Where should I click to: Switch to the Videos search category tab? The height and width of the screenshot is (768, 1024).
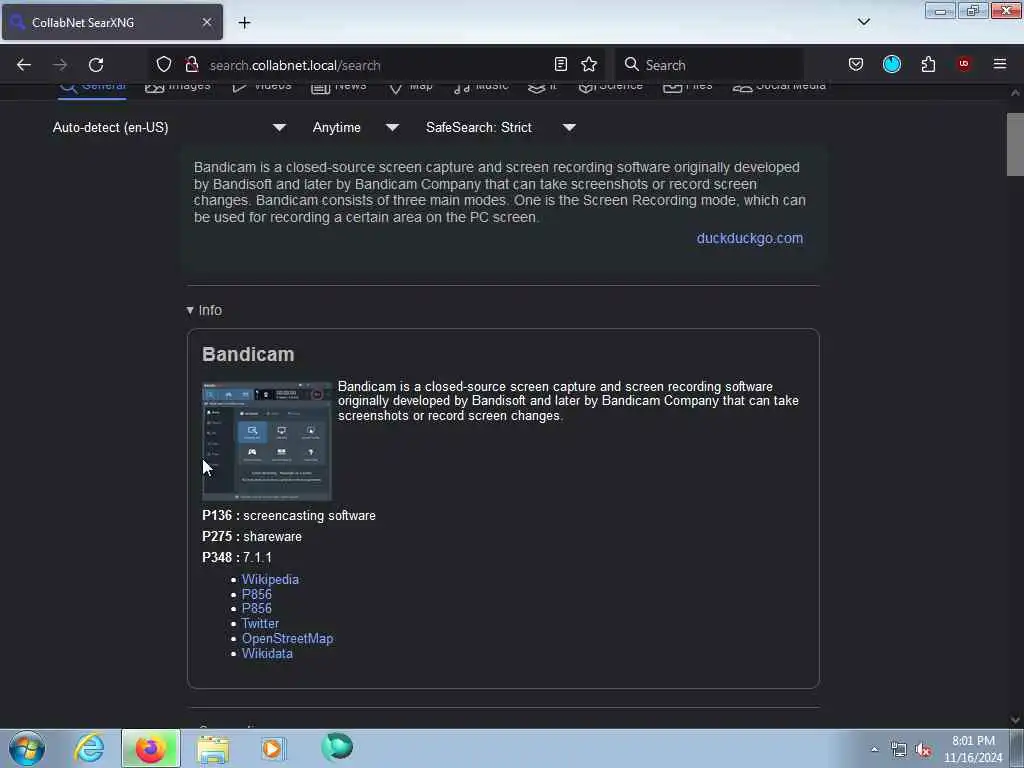(261, 87)
